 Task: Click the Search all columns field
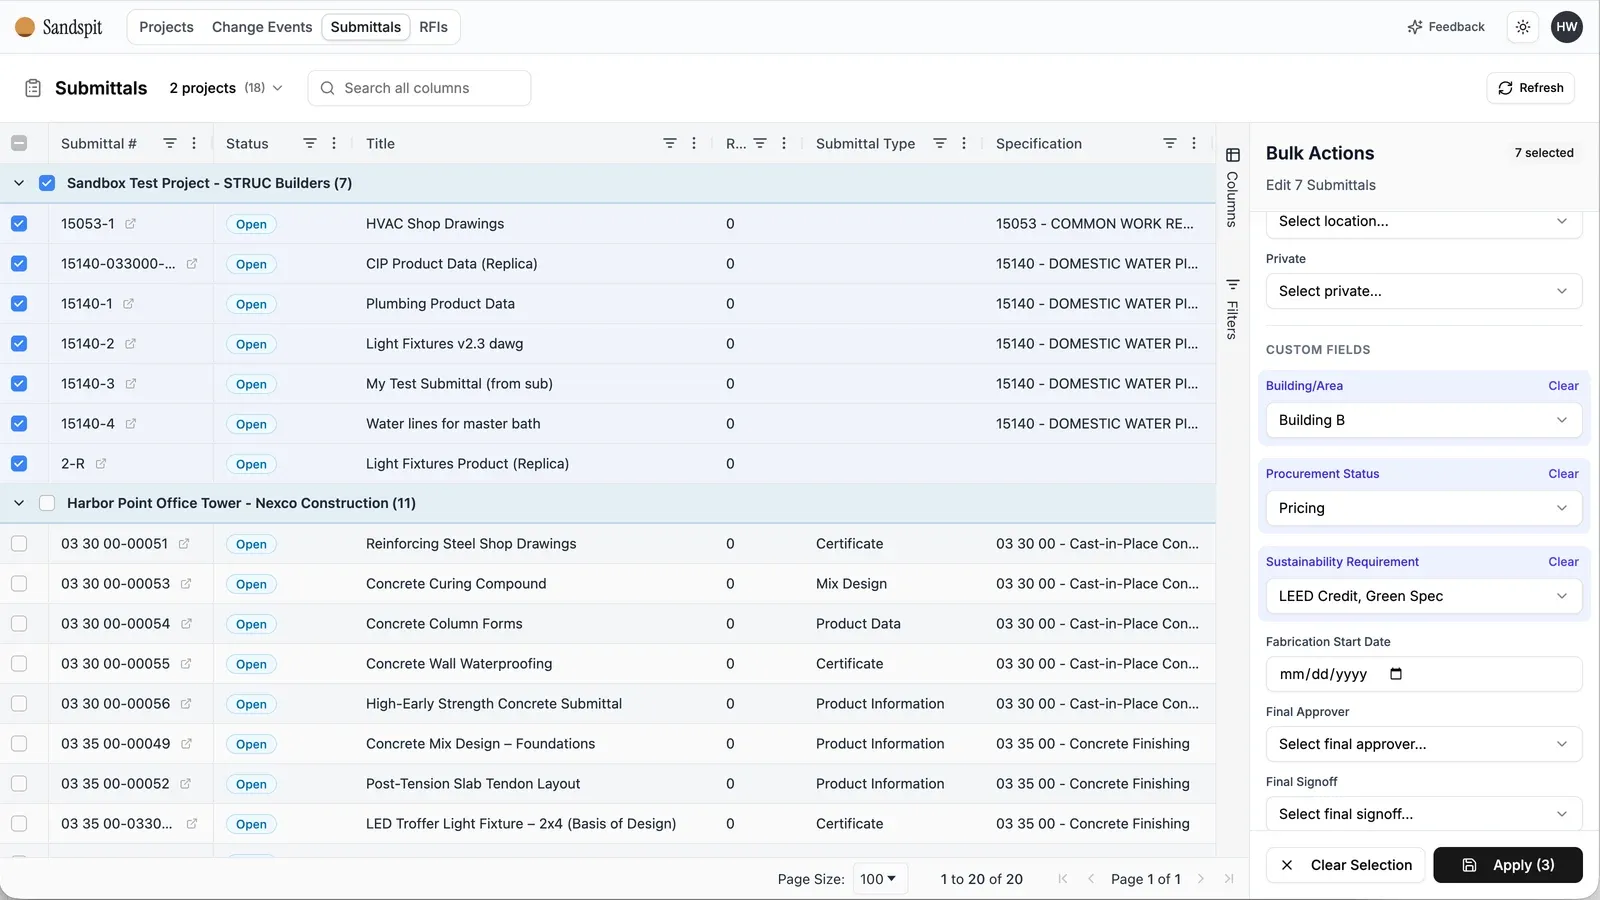tap(419, 88)
